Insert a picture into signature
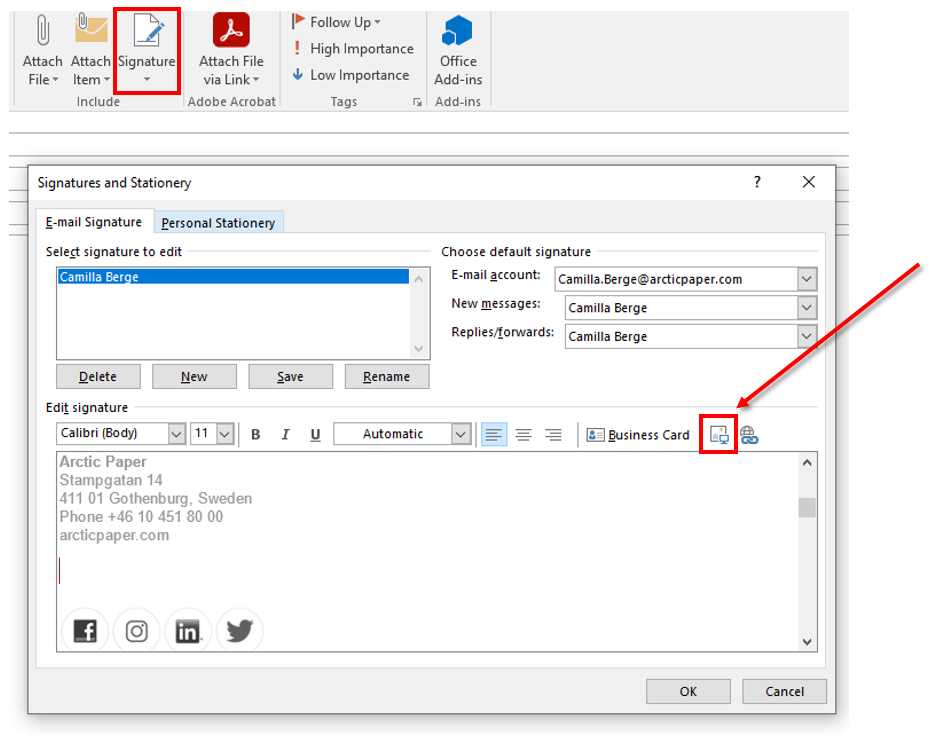The height and width of the screenshot is (747, 934). pos(719,434)
